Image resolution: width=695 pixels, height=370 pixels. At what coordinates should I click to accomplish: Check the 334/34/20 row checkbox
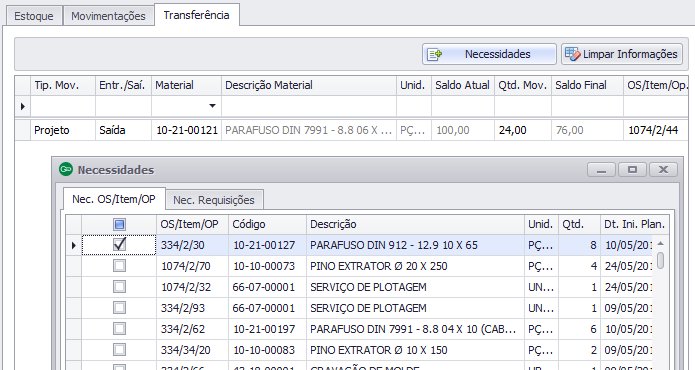tap(119, 350)
